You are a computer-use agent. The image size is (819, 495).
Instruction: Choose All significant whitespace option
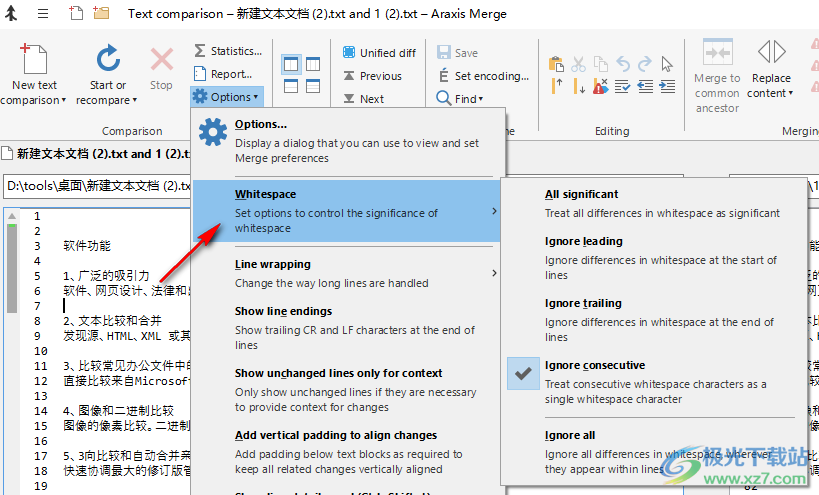pyautogui.click(x=653, y=204)
